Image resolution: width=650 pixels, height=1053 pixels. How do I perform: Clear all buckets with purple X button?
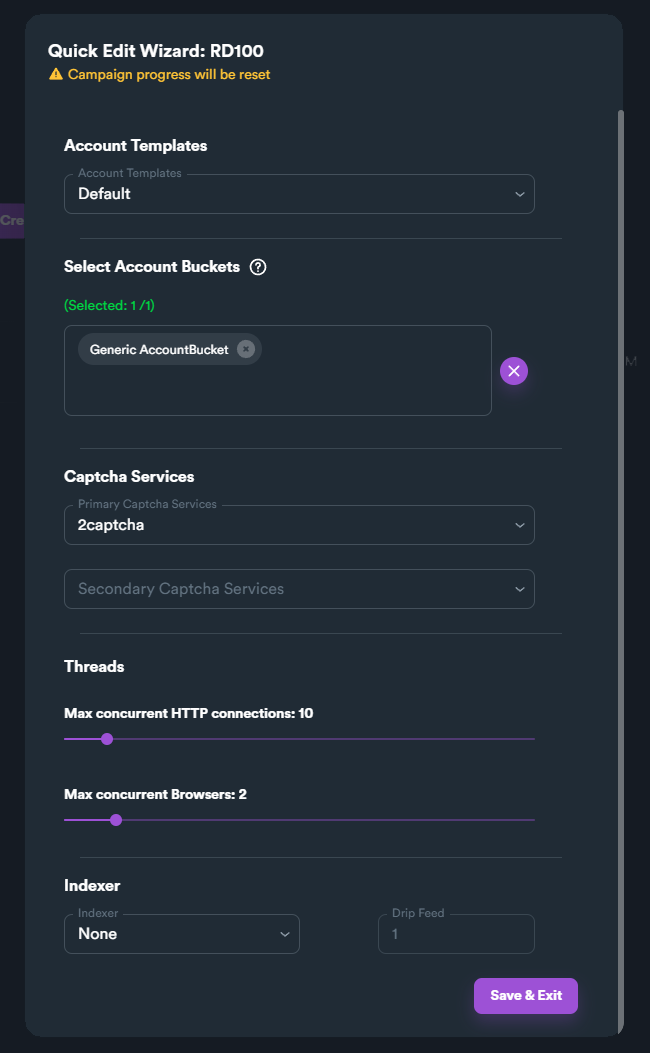(514, 371)
